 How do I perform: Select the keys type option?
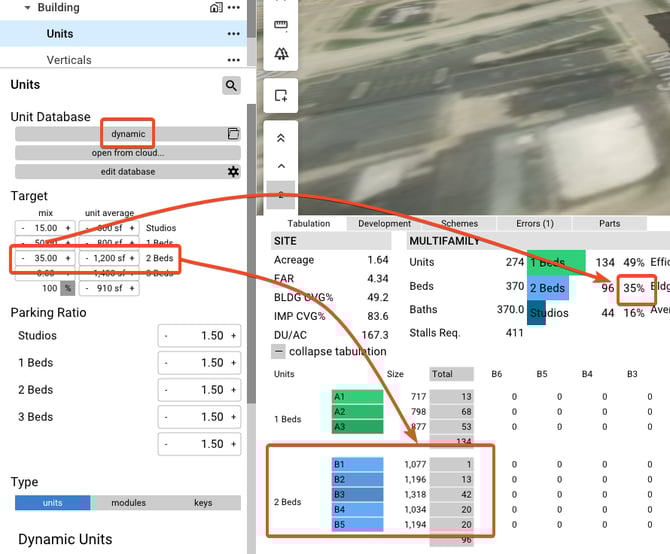(203, 503)
